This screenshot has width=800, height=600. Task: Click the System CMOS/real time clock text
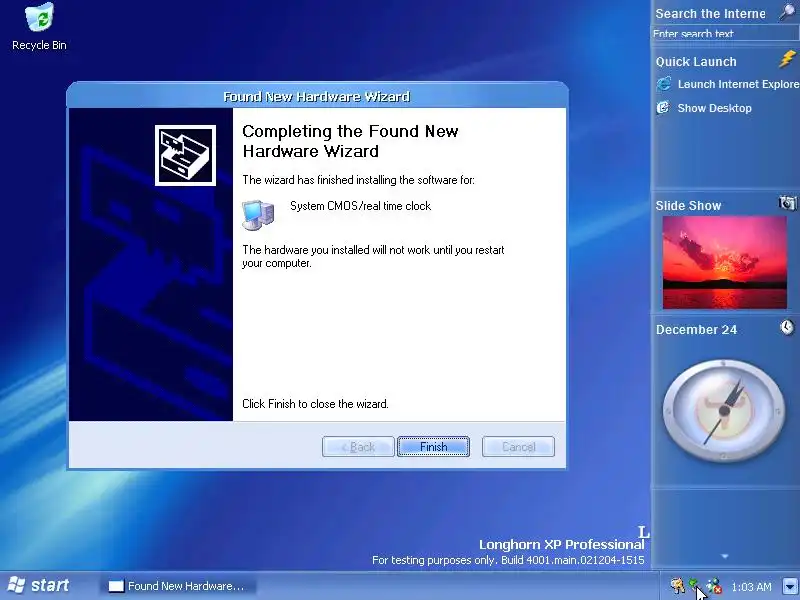click(360, 206)
